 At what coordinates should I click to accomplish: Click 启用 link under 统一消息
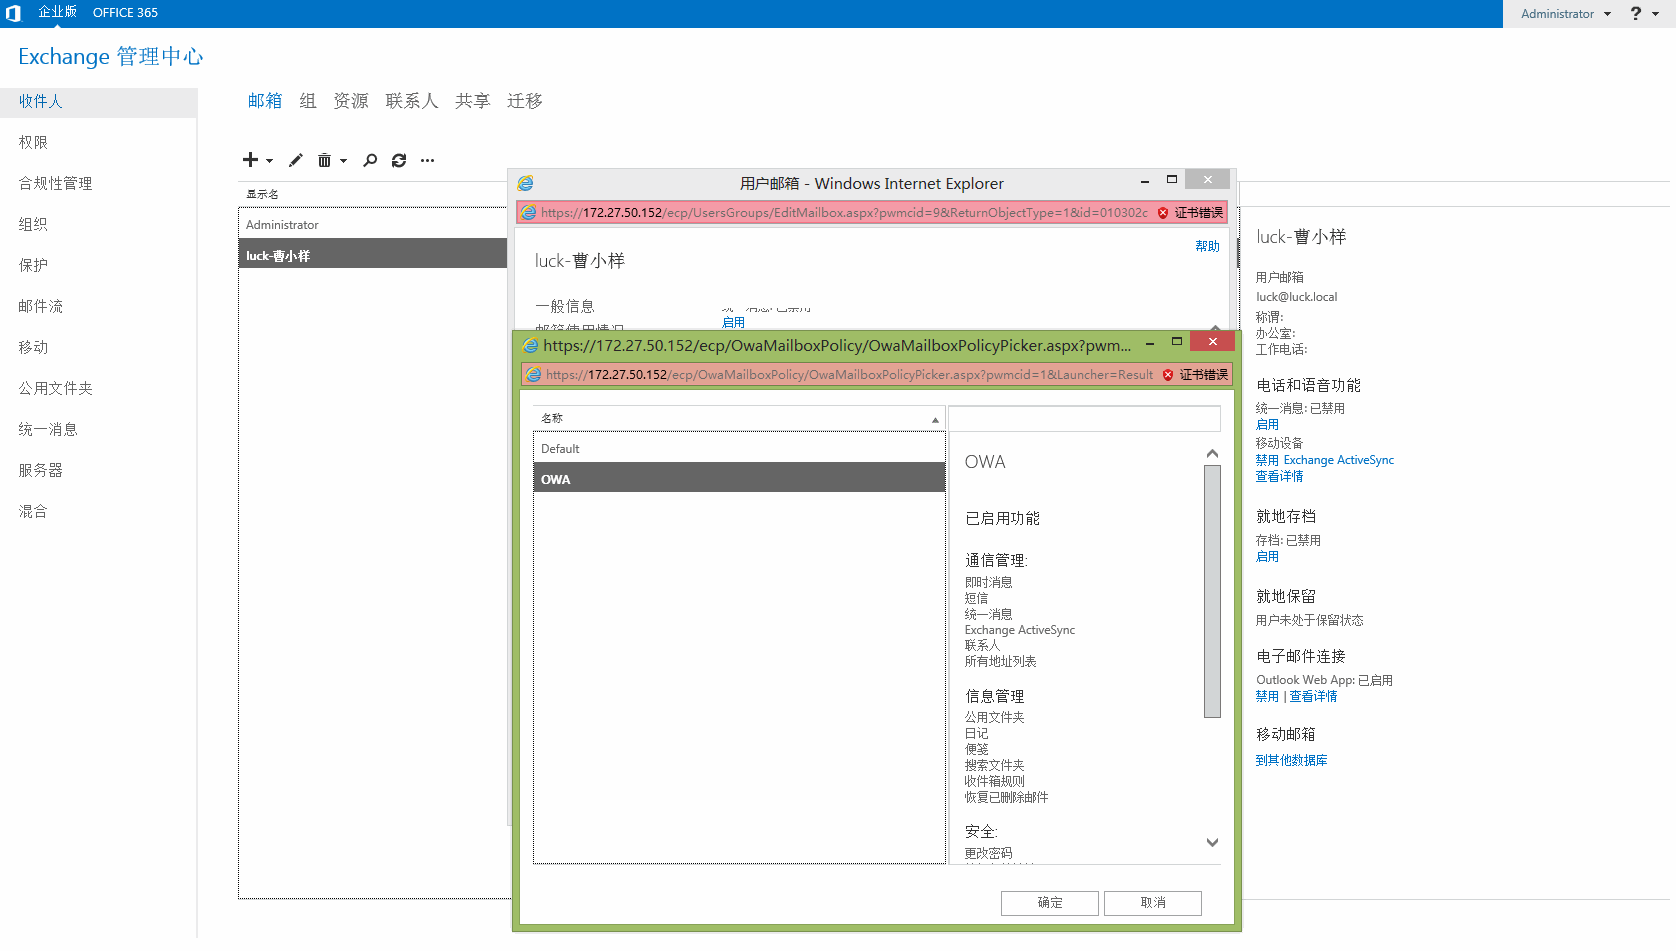coord(1267,425)
